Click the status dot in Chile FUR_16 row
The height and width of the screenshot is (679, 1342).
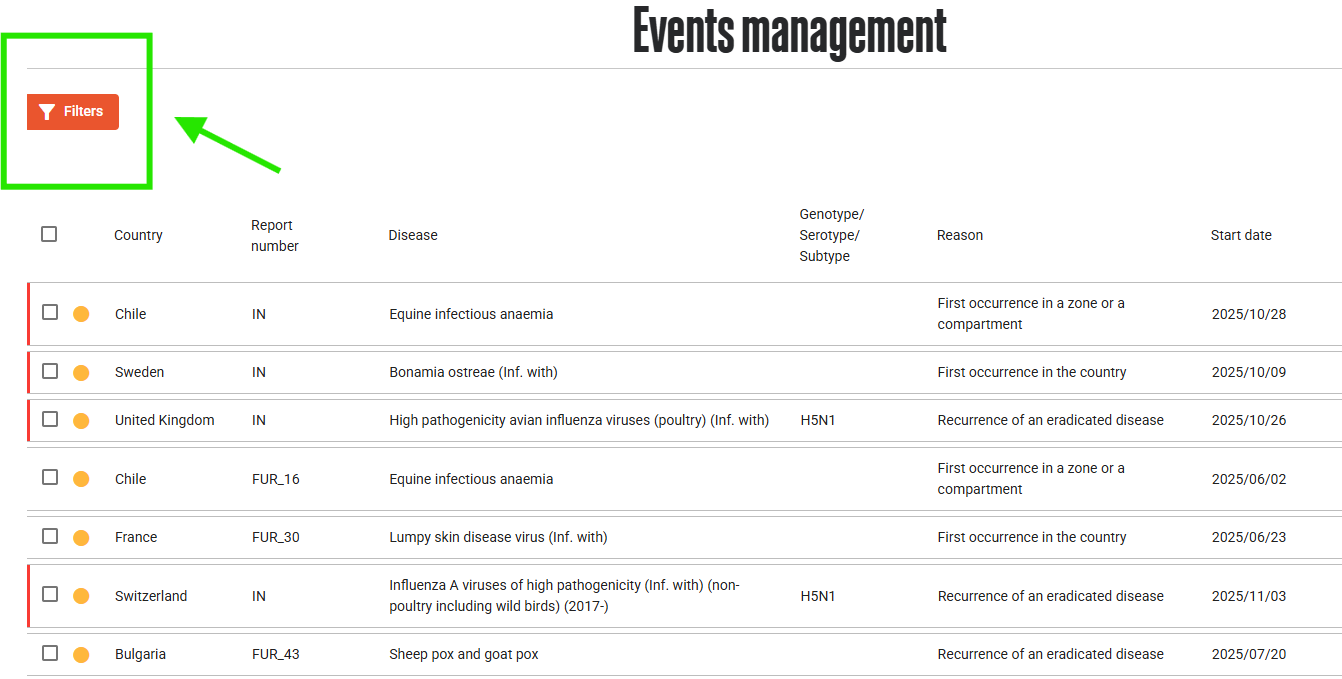click(x=81, y=479)
